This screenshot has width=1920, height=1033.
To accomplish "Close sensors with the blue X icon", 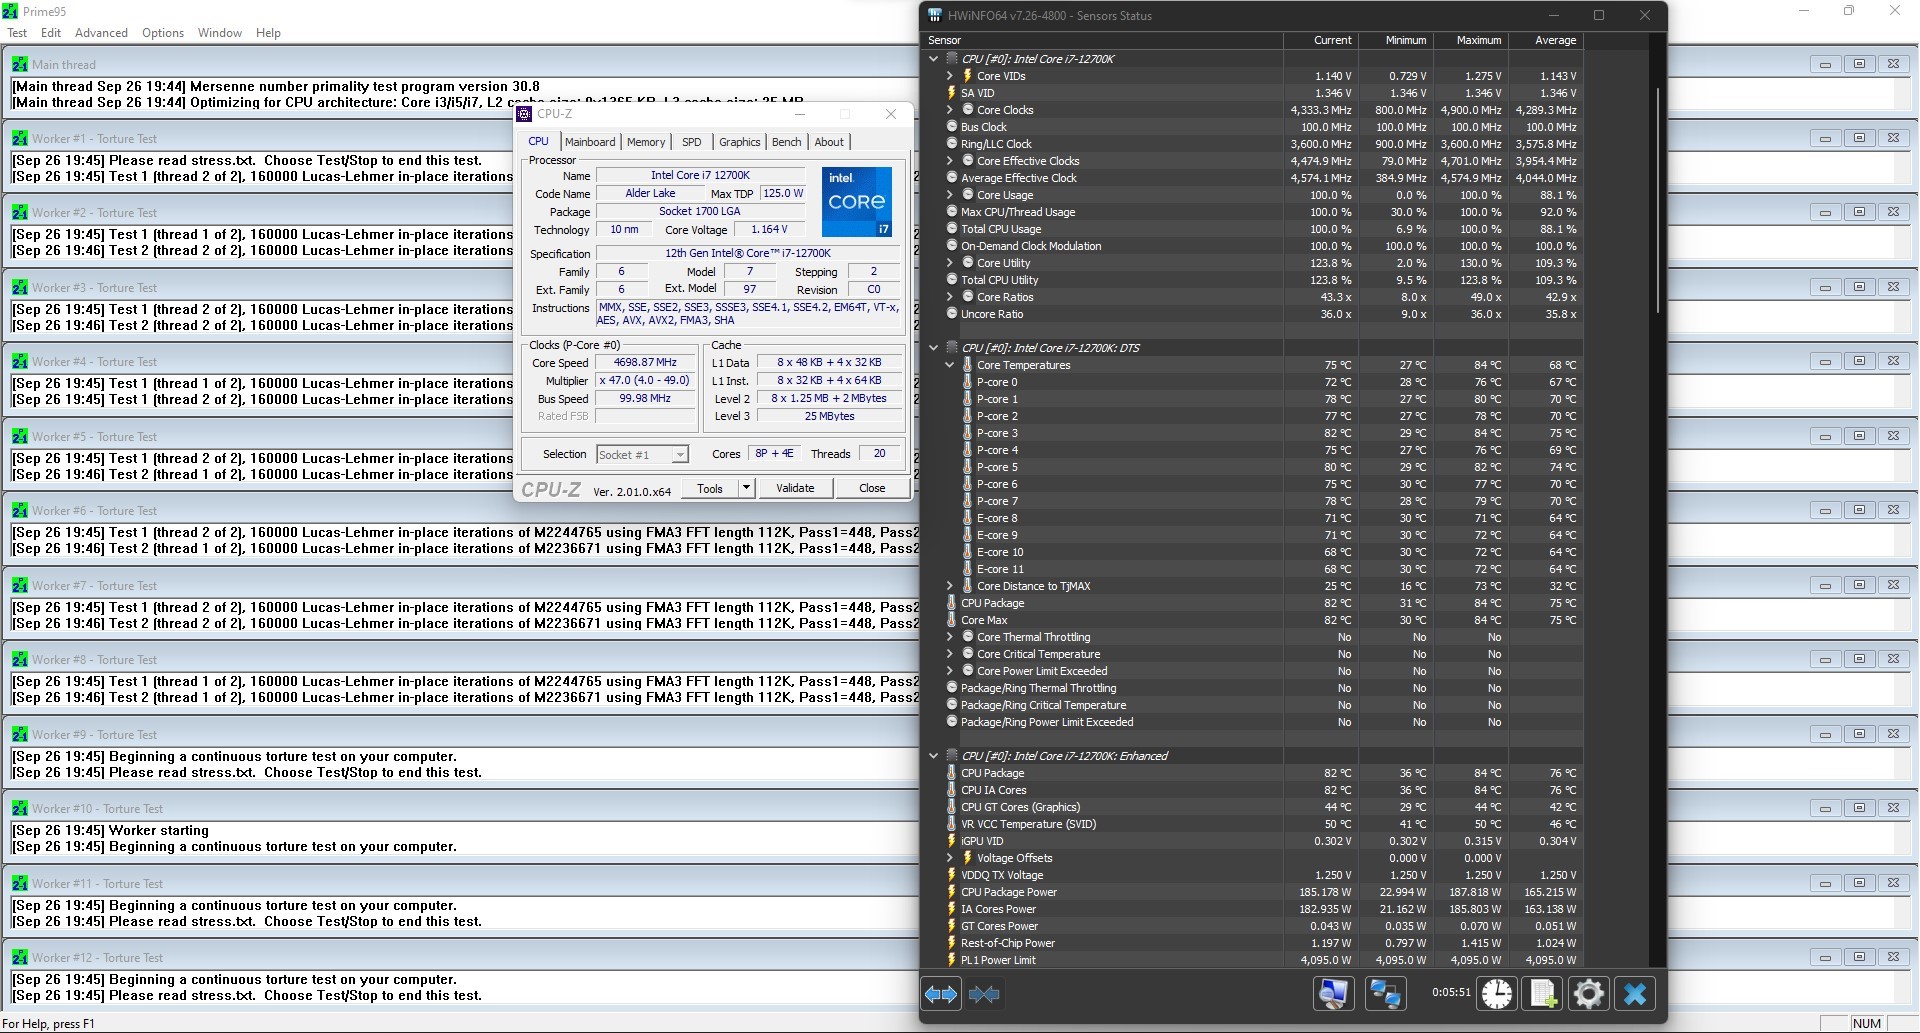I will click(x=1635, y=994).
